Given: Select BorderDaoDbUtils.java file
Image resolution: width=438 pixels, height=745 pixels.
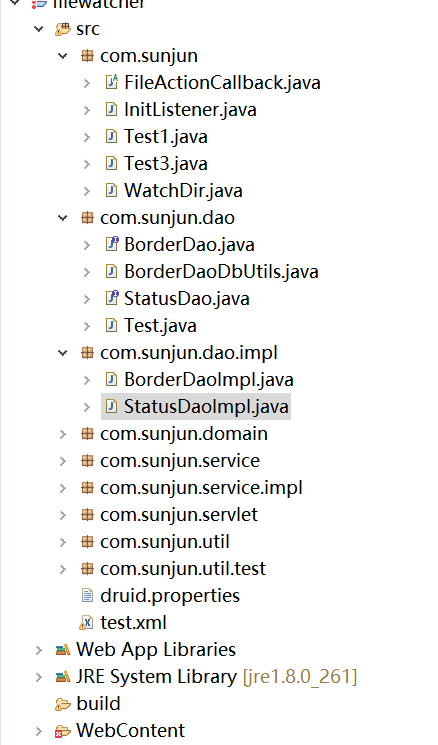Looking at the screenshot, I should tap(221, 272).
